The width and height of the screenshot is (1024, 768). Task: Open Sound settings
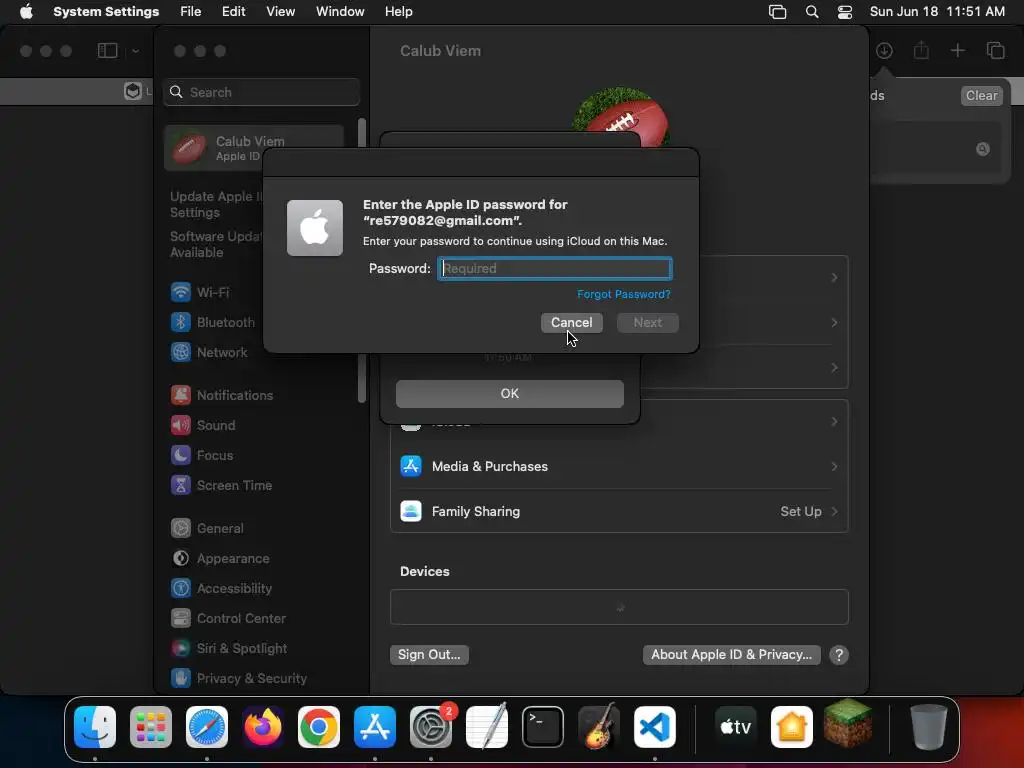[x=203, y=425]
